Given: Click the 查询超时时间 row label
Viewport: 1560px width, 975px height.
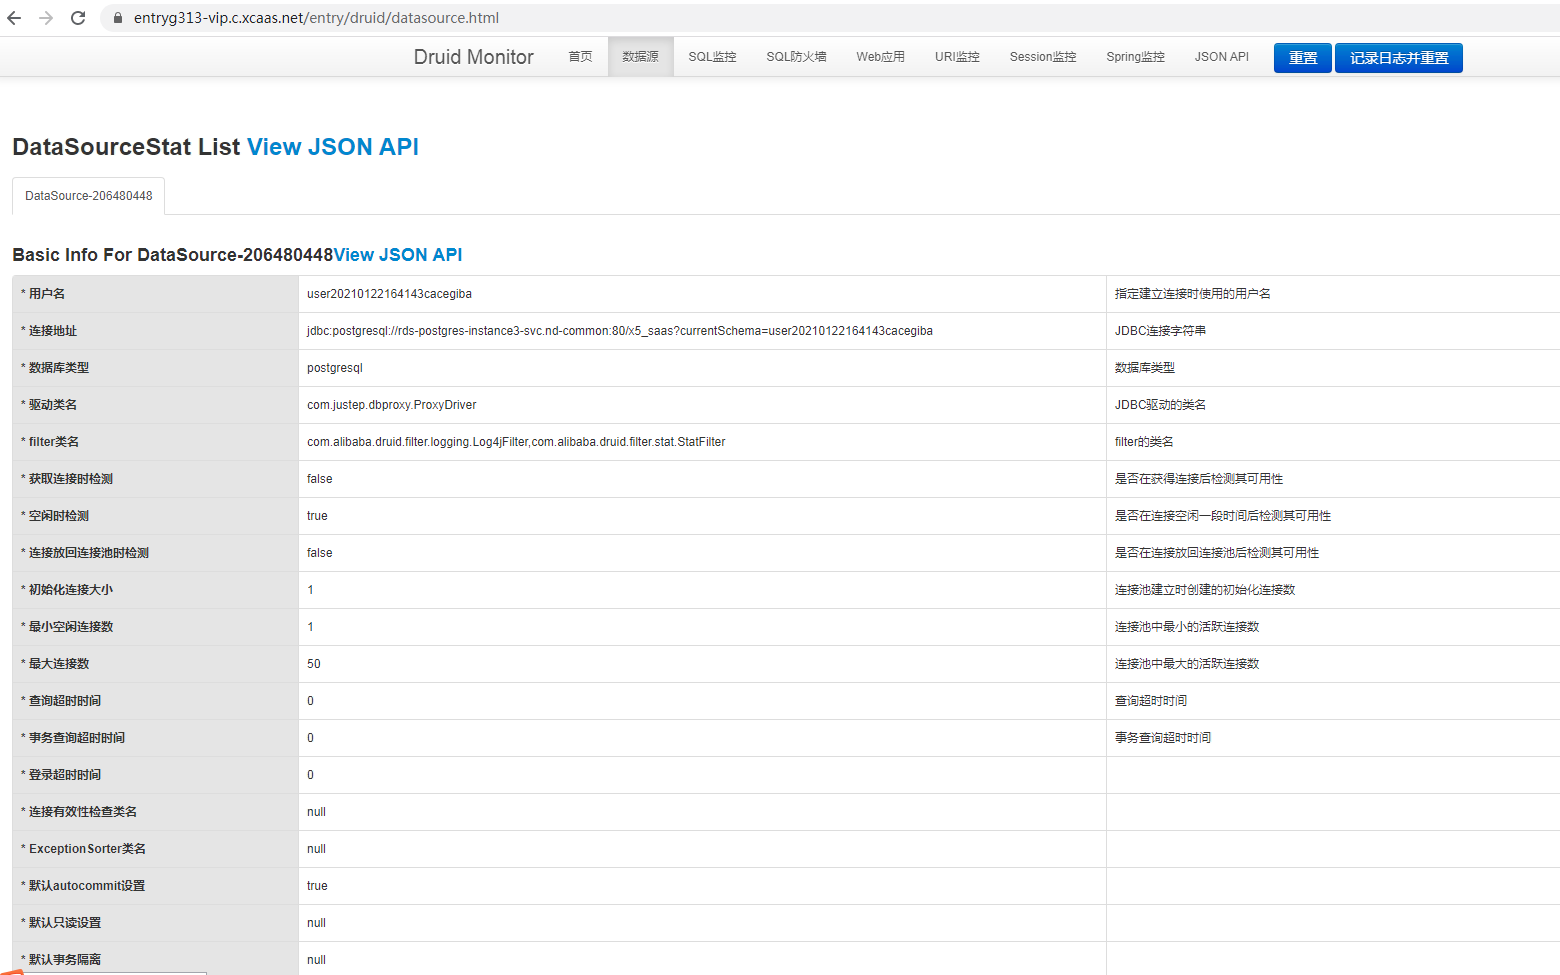Looking at the screenshot, I should pyautogui.click(x=64, y=701).
